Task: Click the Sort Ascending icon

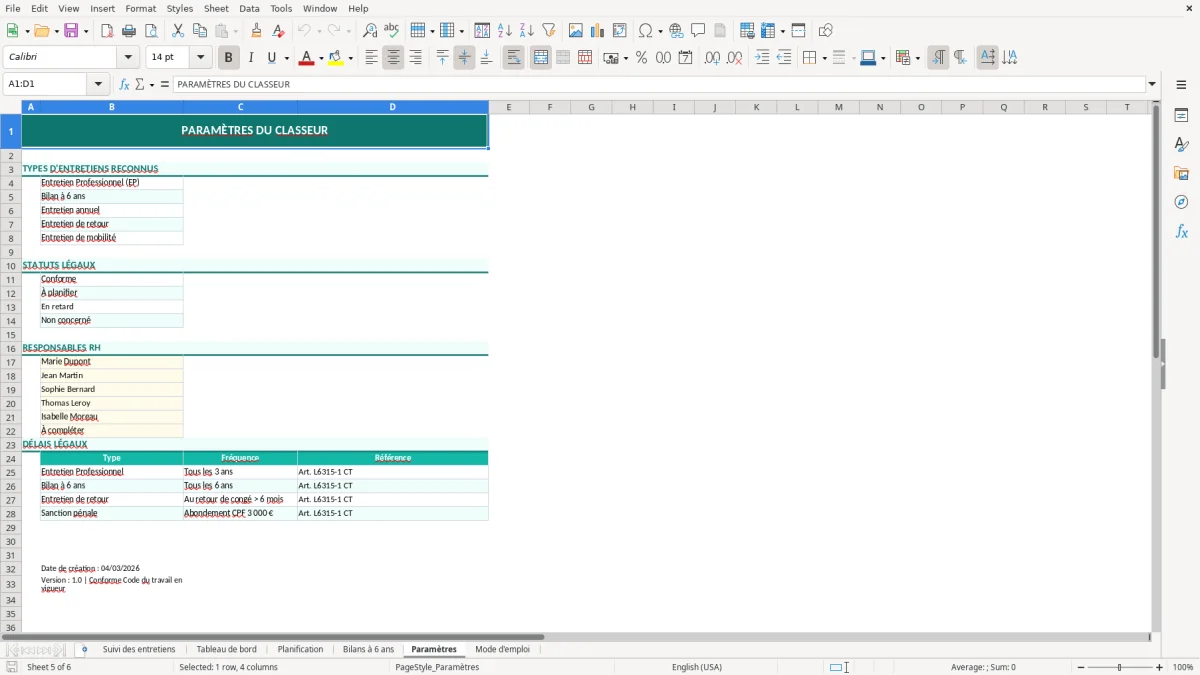Action: [504, 31]
